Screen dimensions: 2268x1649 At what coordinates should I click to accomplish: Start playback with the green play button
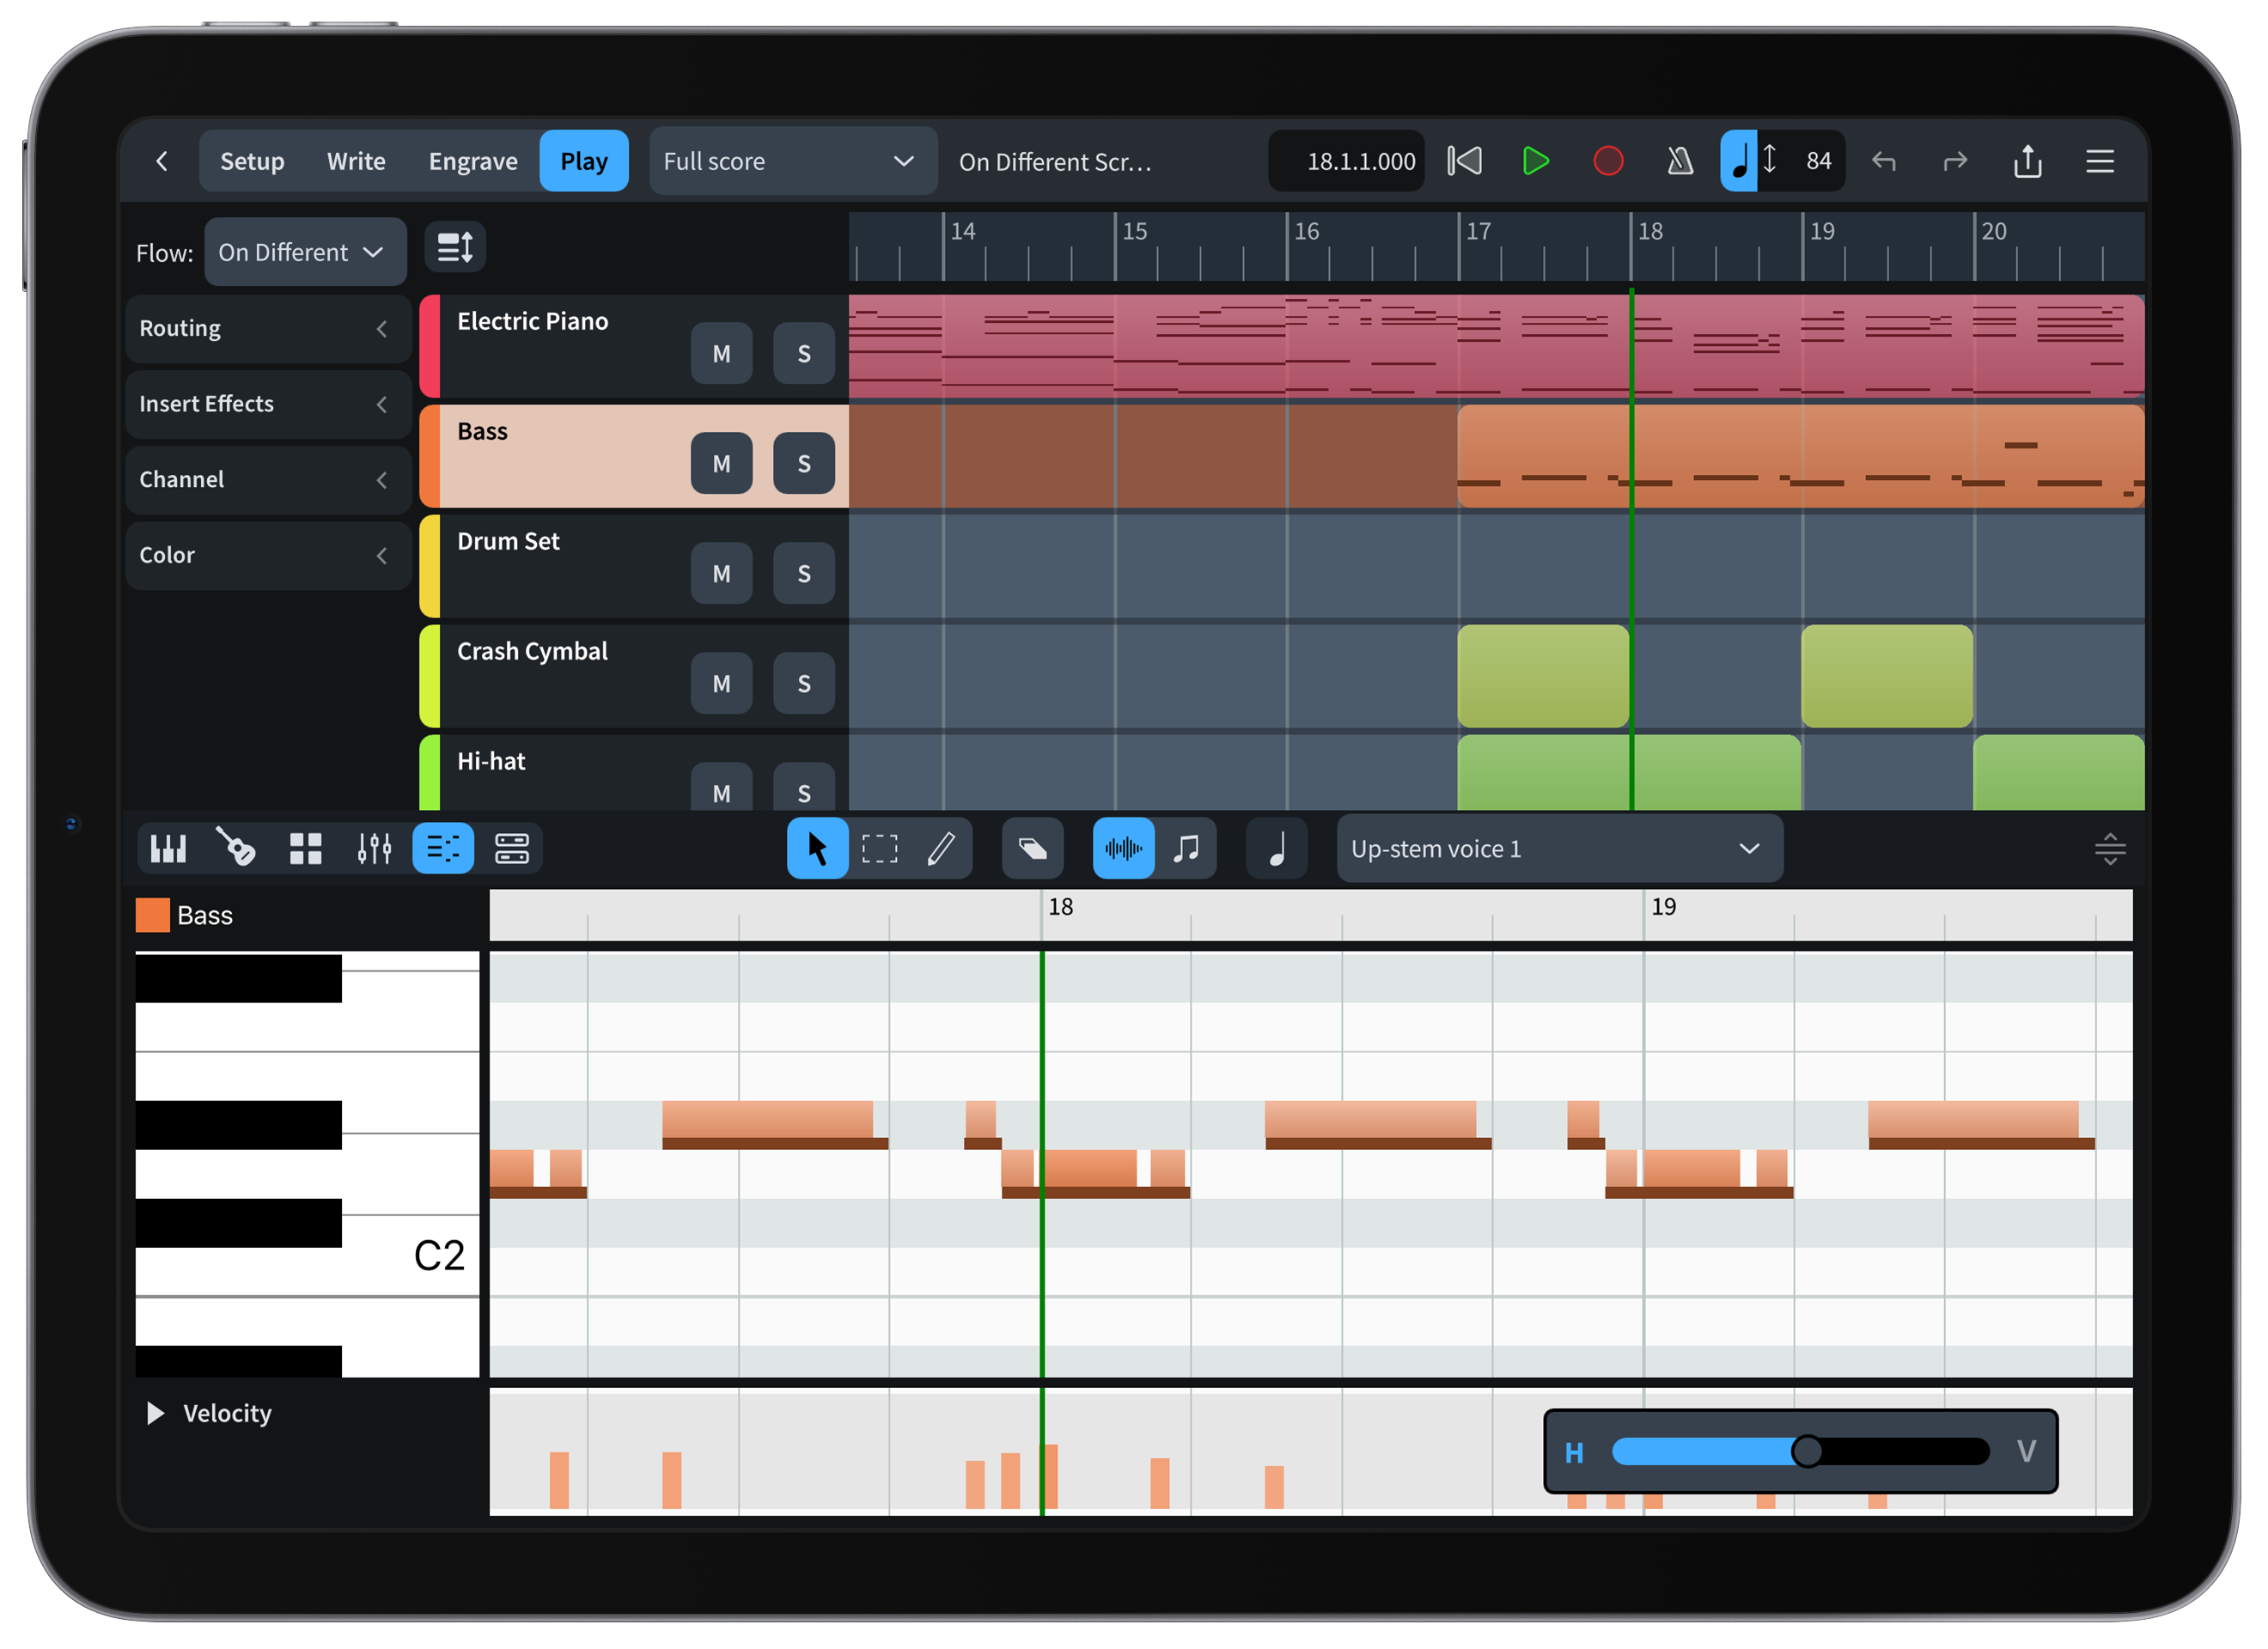1536,161
